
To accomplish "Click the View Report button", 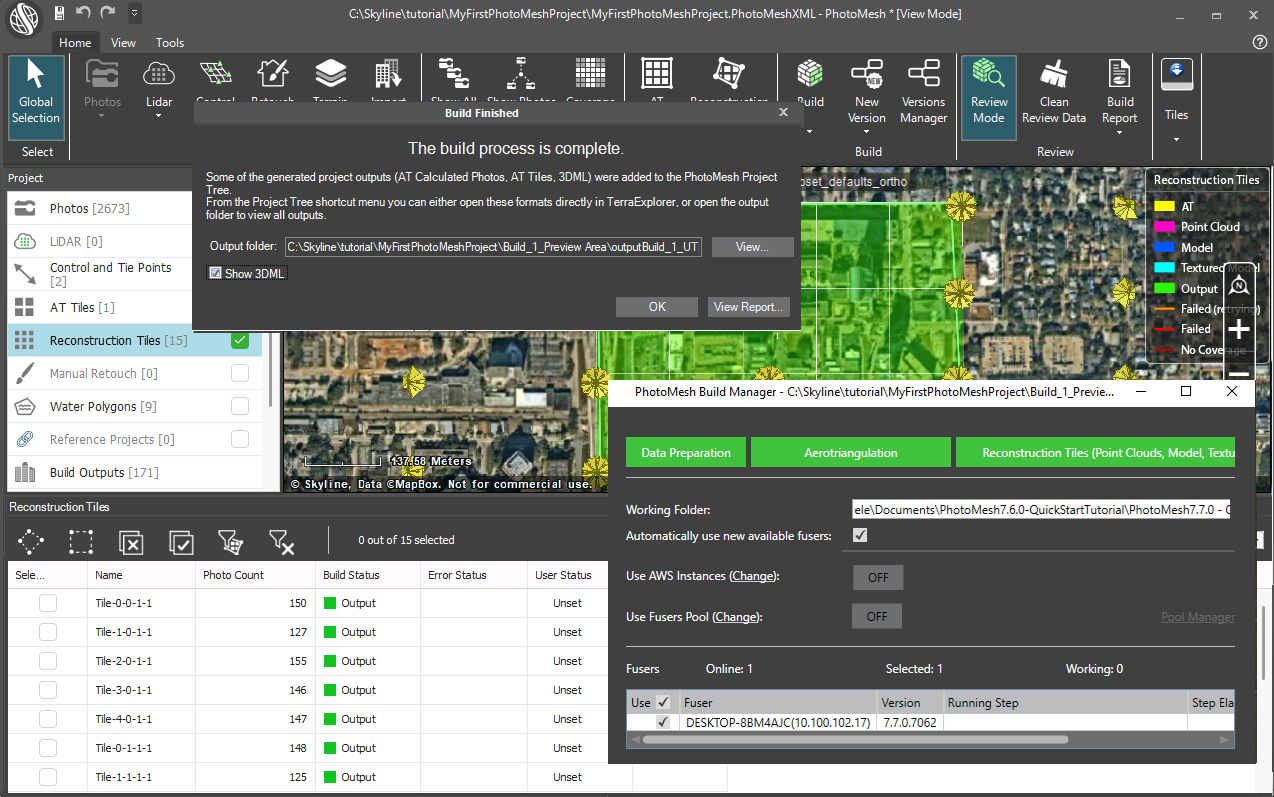I will (x=750, y=307).
